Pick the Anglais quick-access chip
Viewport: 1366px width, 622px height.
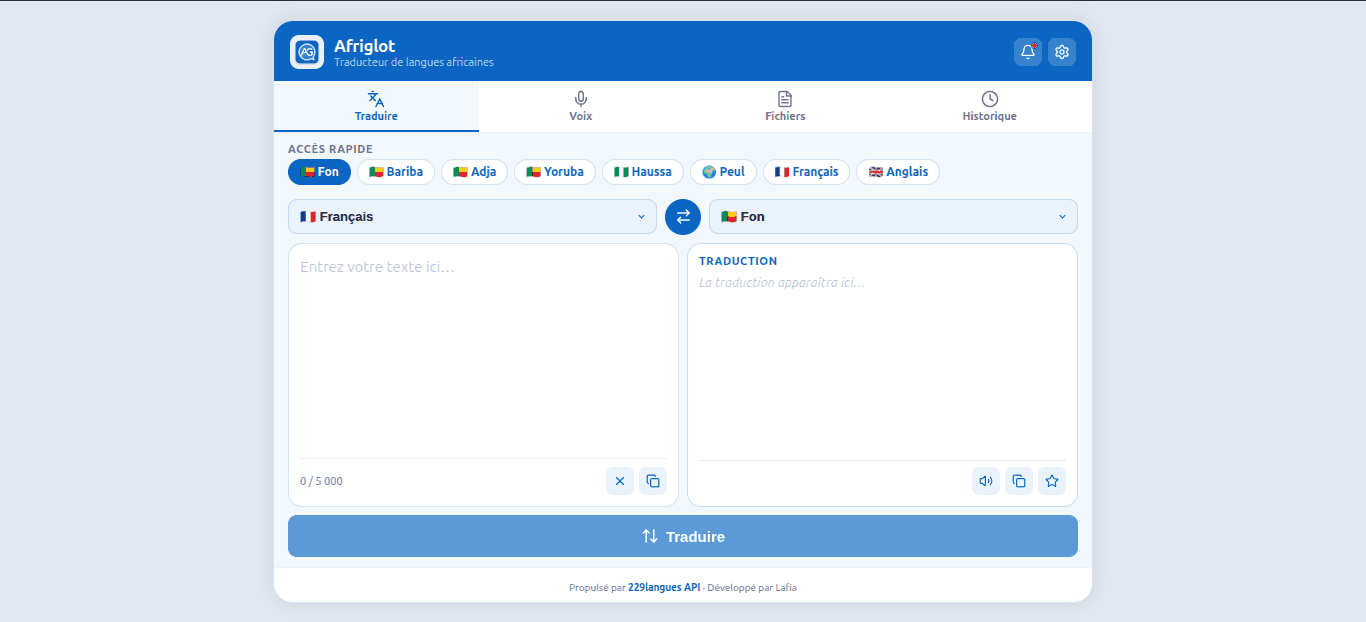(898, 172)
